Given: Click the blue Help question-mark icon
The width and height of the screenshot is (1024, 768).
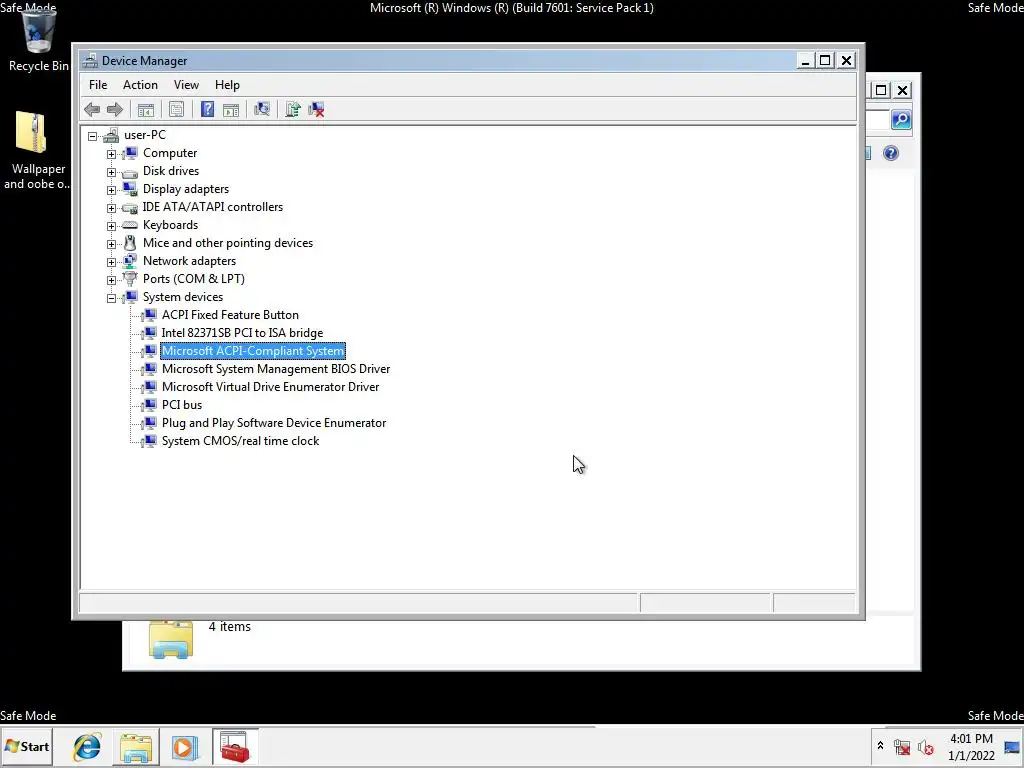Looking at the screenshot, I should tap(207, 109).
